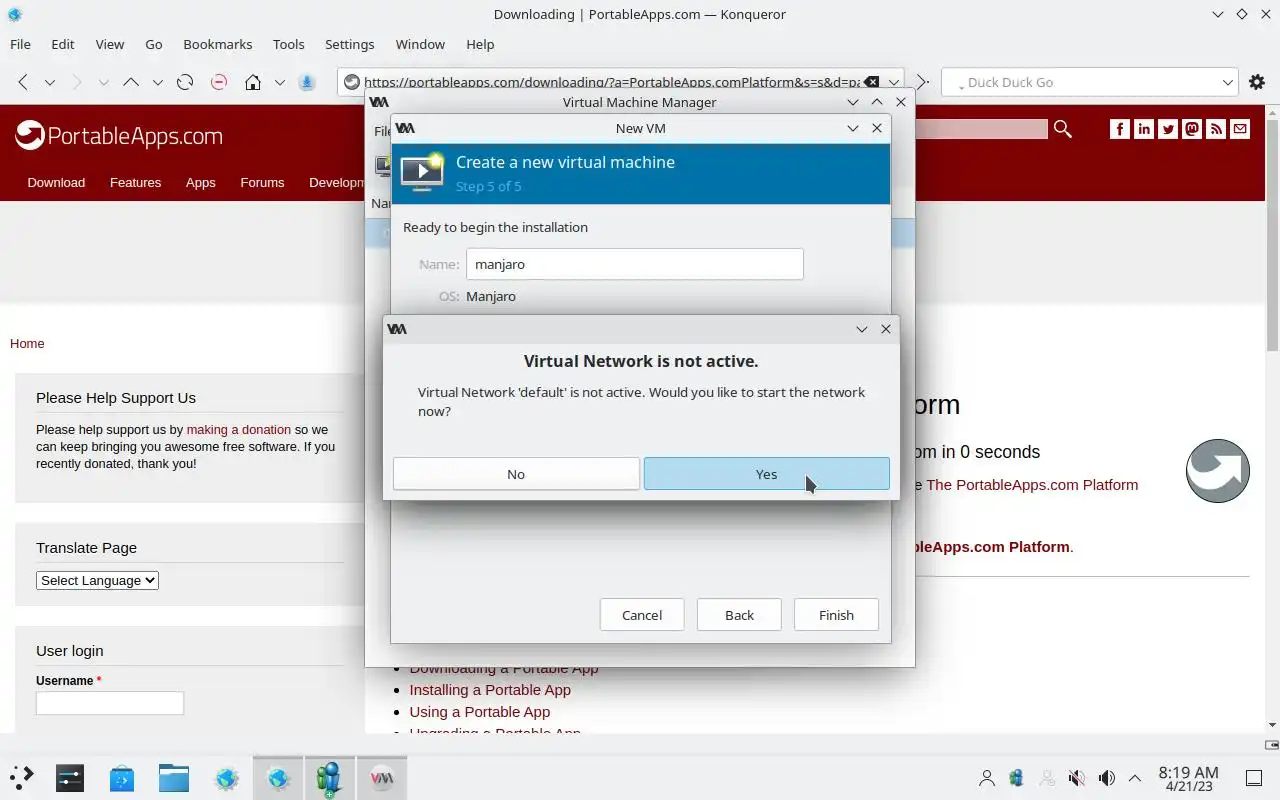The image size is (1280, 800).
Task: Expand the URL bar history dropdown
Action: [x=894, y=82]
